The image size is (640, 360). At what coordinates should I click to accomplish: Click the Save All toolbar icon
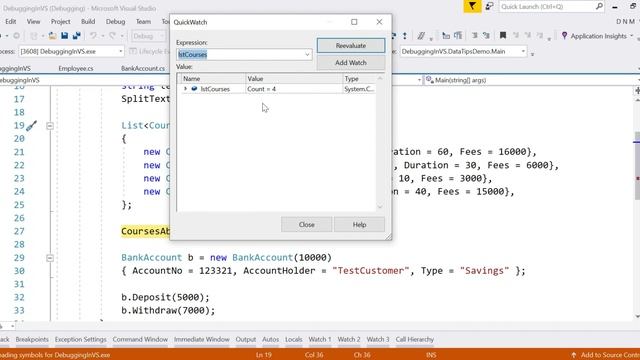click(x=76, y=36)
